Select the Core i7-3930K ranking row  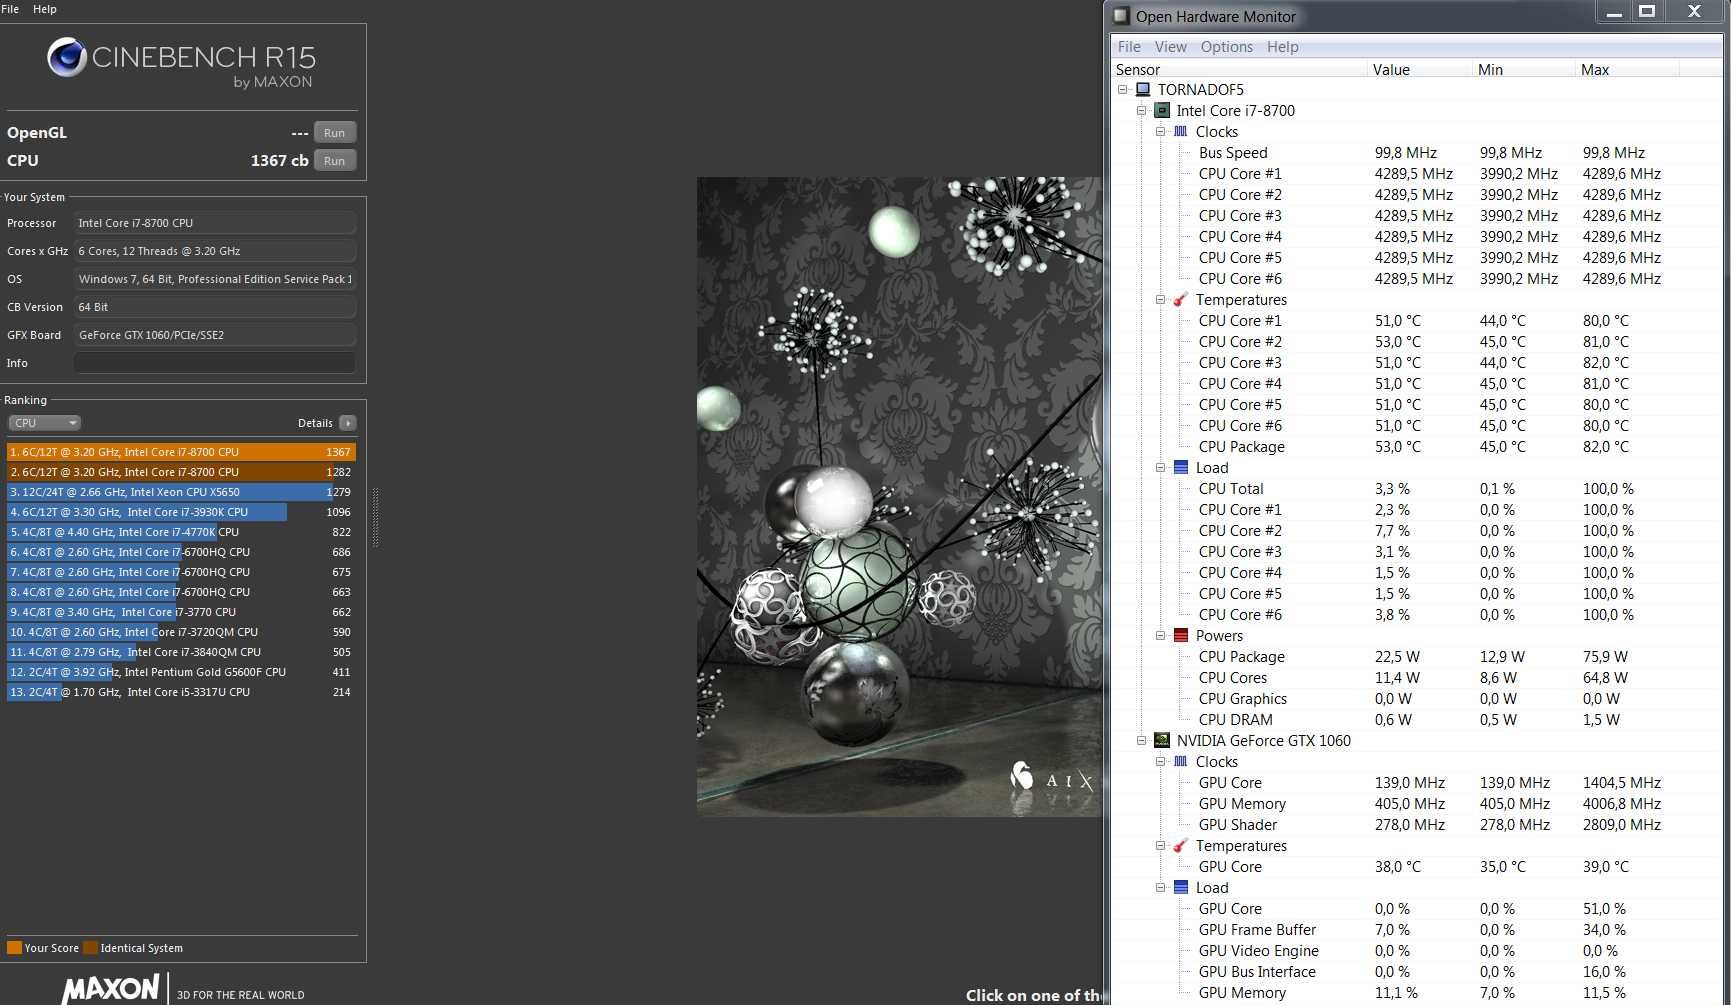pyautogui.click(x=181, y=512)
